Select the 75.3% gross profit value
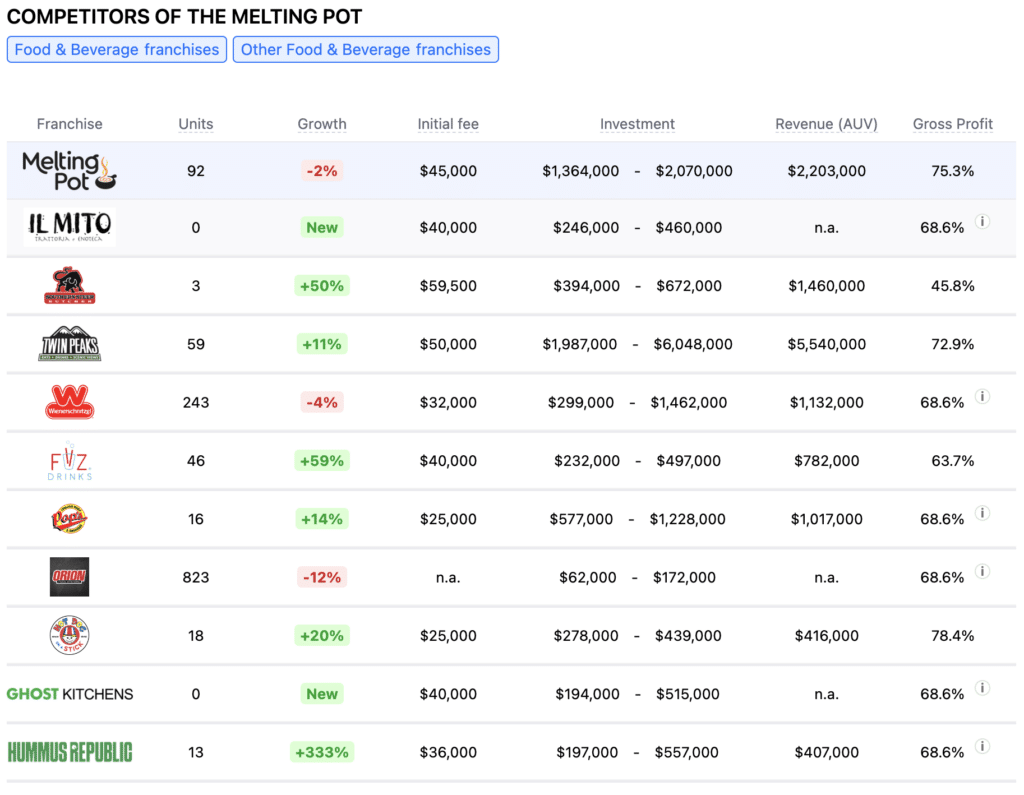Viewport: 1024px width, 795px height. point(952,171)
